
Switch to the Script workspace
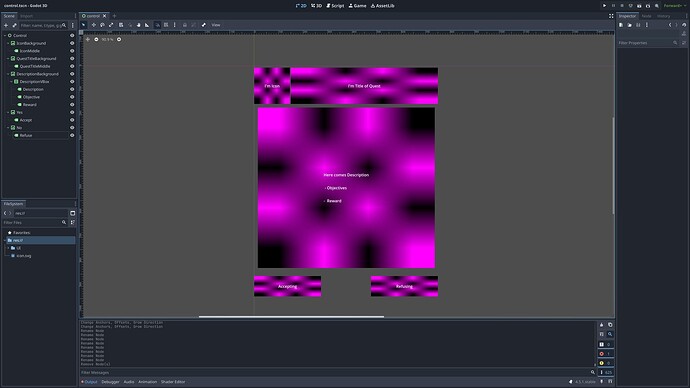tap(335, 6)
